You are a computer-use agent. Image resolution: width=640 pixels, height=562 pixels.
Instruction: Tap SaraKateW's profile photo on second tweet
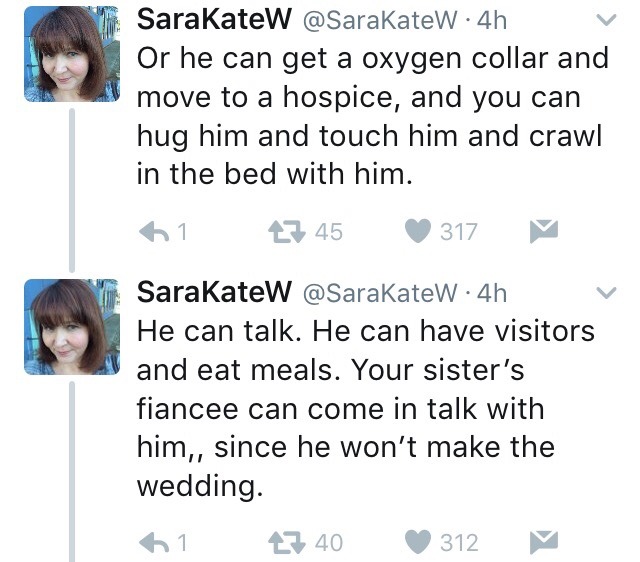coord(66,327)
